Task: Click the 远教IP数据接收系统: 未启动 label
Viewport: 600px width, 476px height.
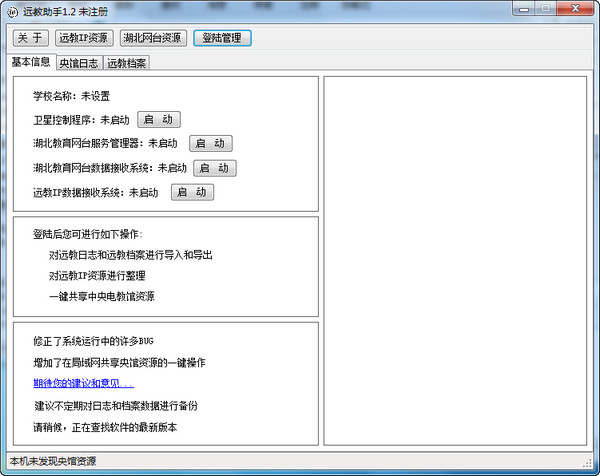Action: click(95, 192)
